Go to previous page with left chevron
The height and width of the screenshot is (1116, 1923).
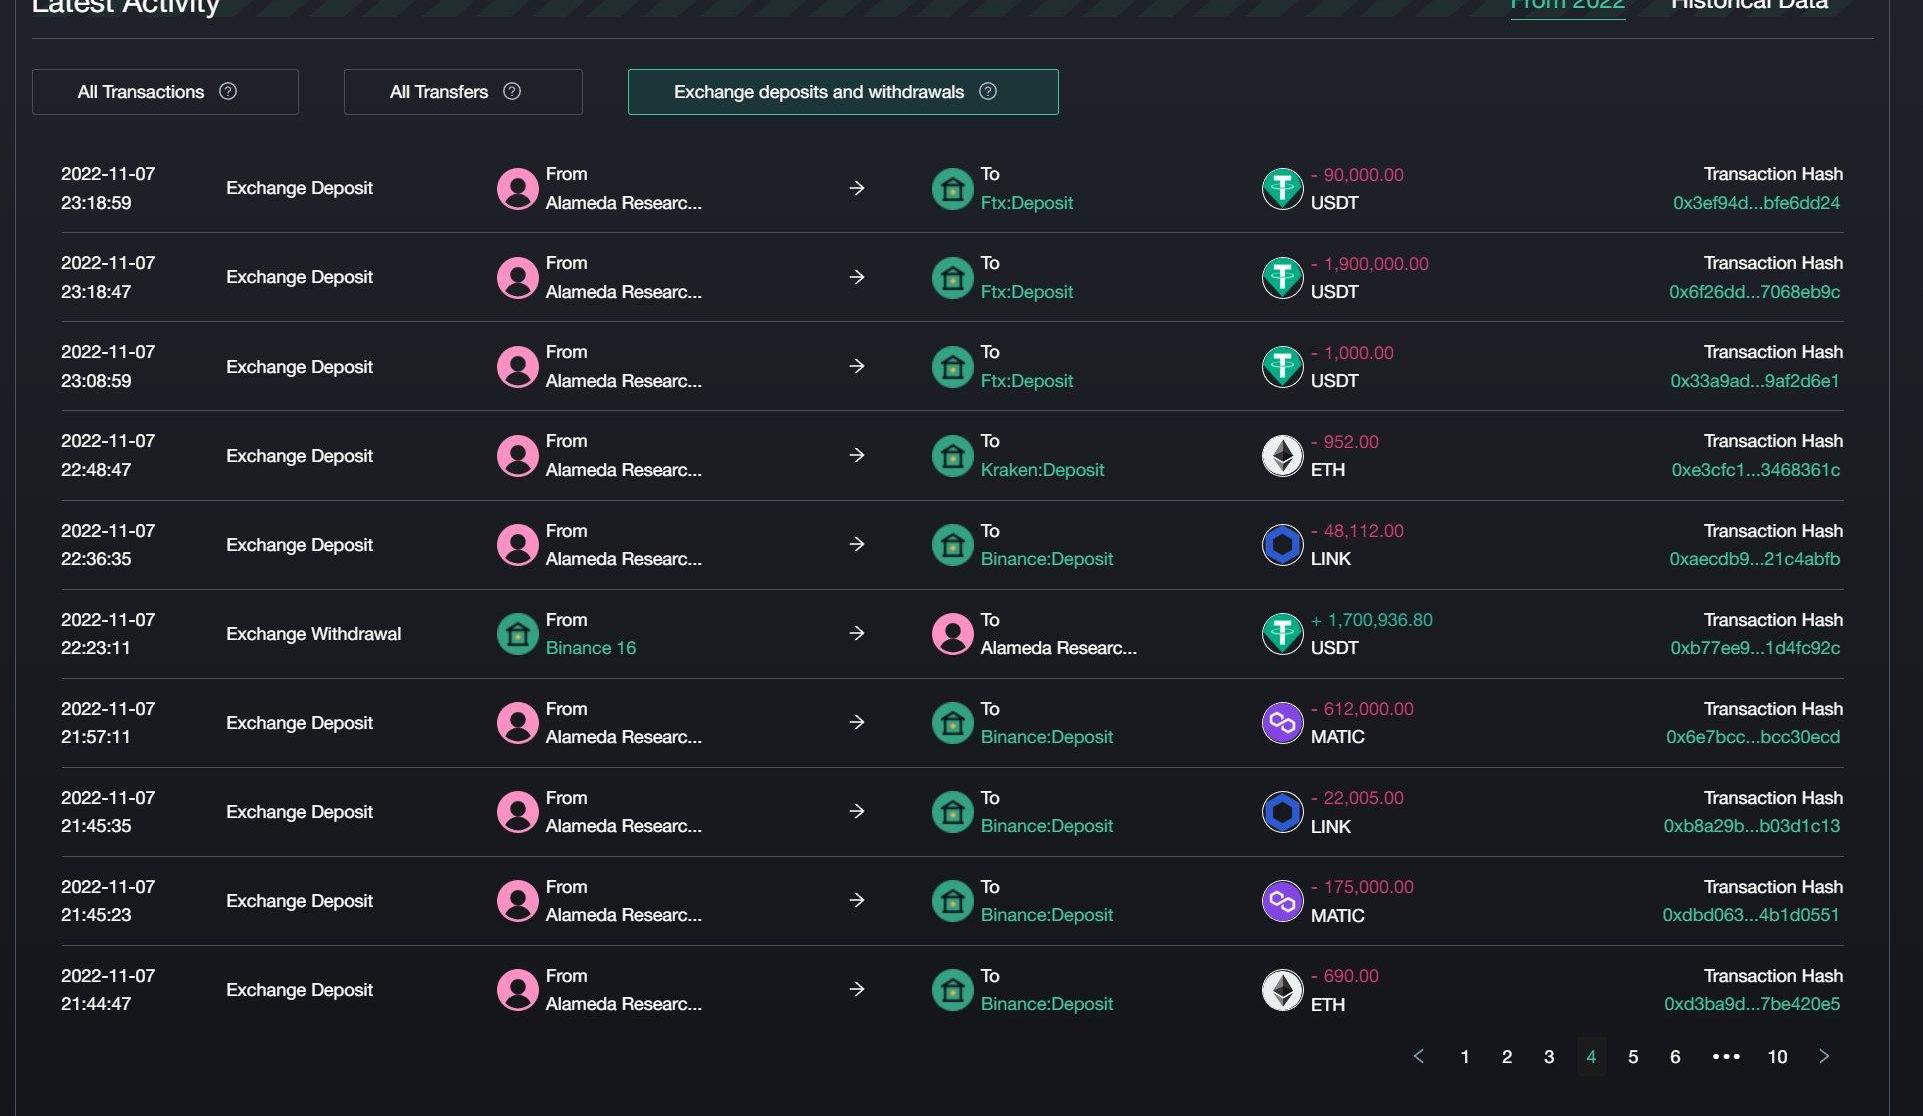pyautogui.click(x=1418, y=1056)
